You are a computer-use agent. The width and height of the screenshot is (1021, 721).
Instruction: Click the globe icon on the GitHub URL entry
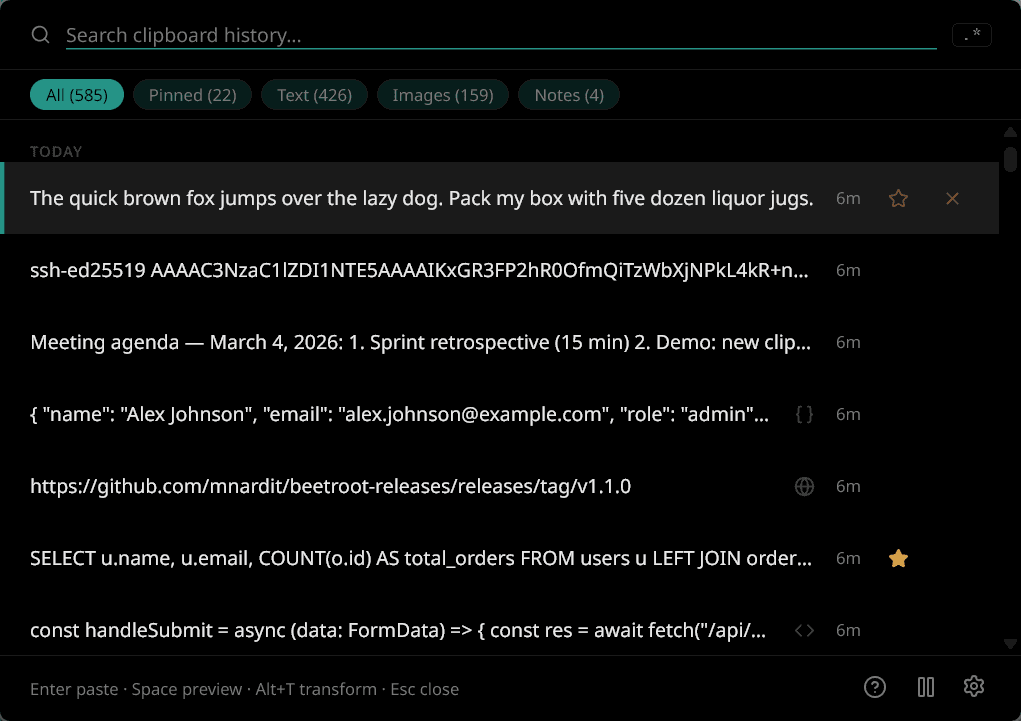point(804,486)
